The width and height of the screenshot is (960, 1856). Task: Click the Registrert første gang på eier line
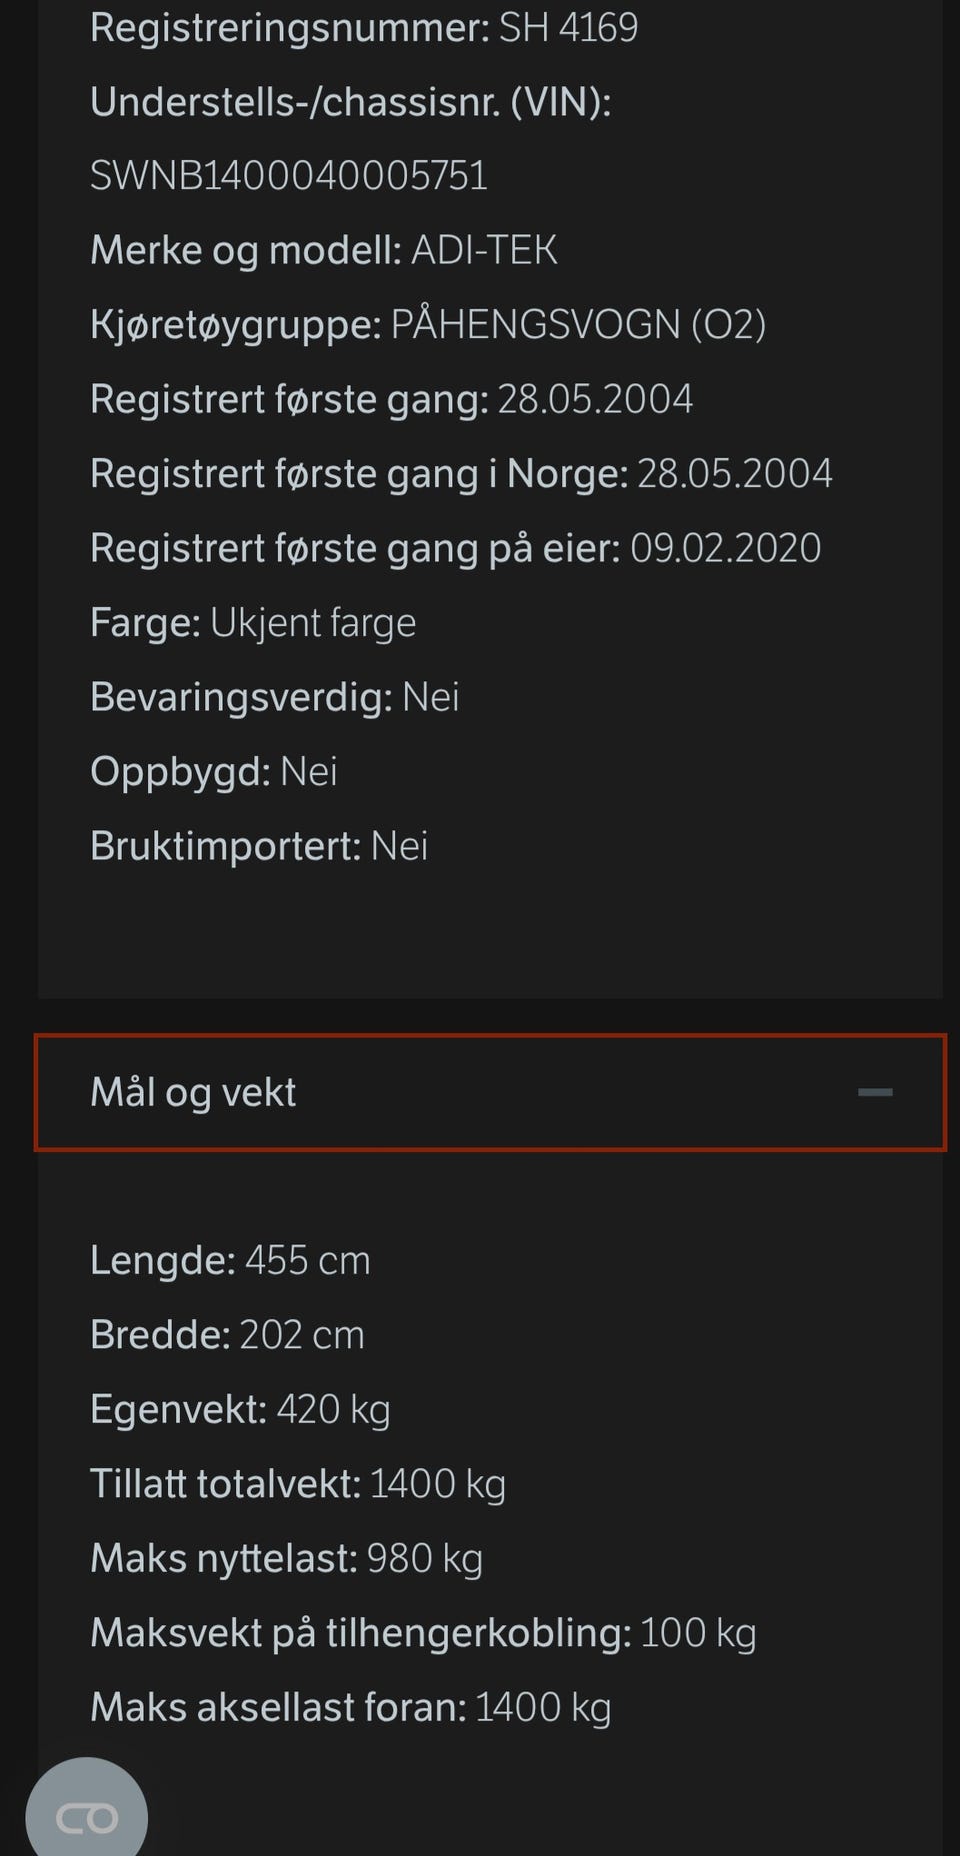click(455, 548)
